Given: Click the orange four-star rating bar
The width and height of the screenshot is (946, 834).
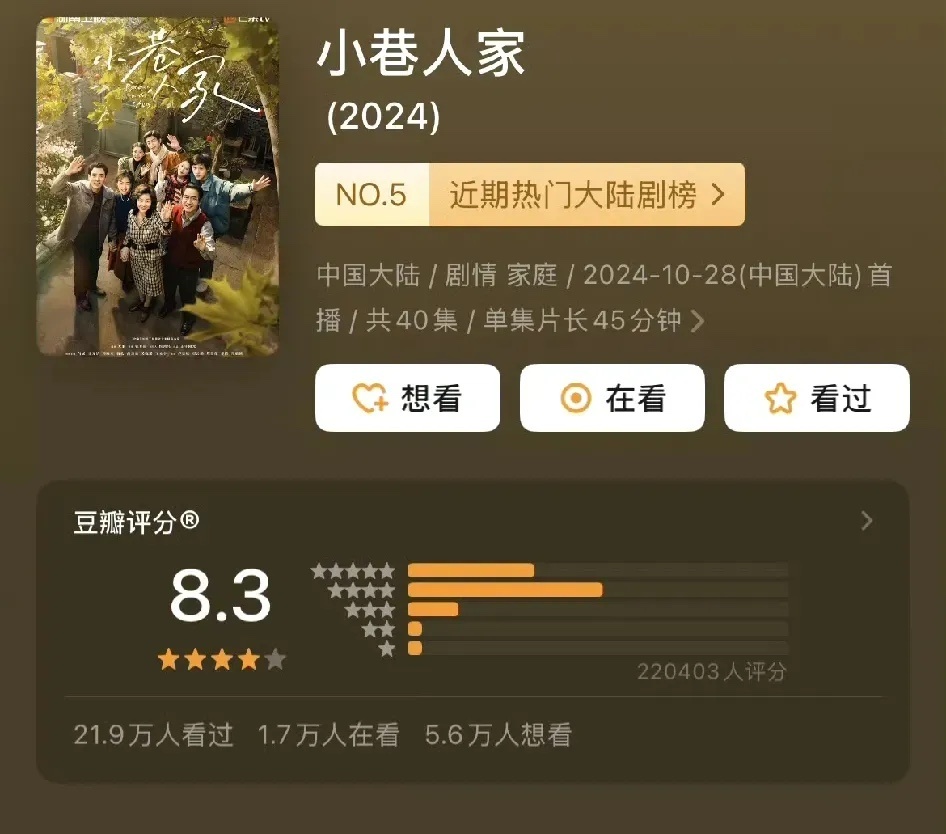Looking at the screenshot, I should pos(505,590).
